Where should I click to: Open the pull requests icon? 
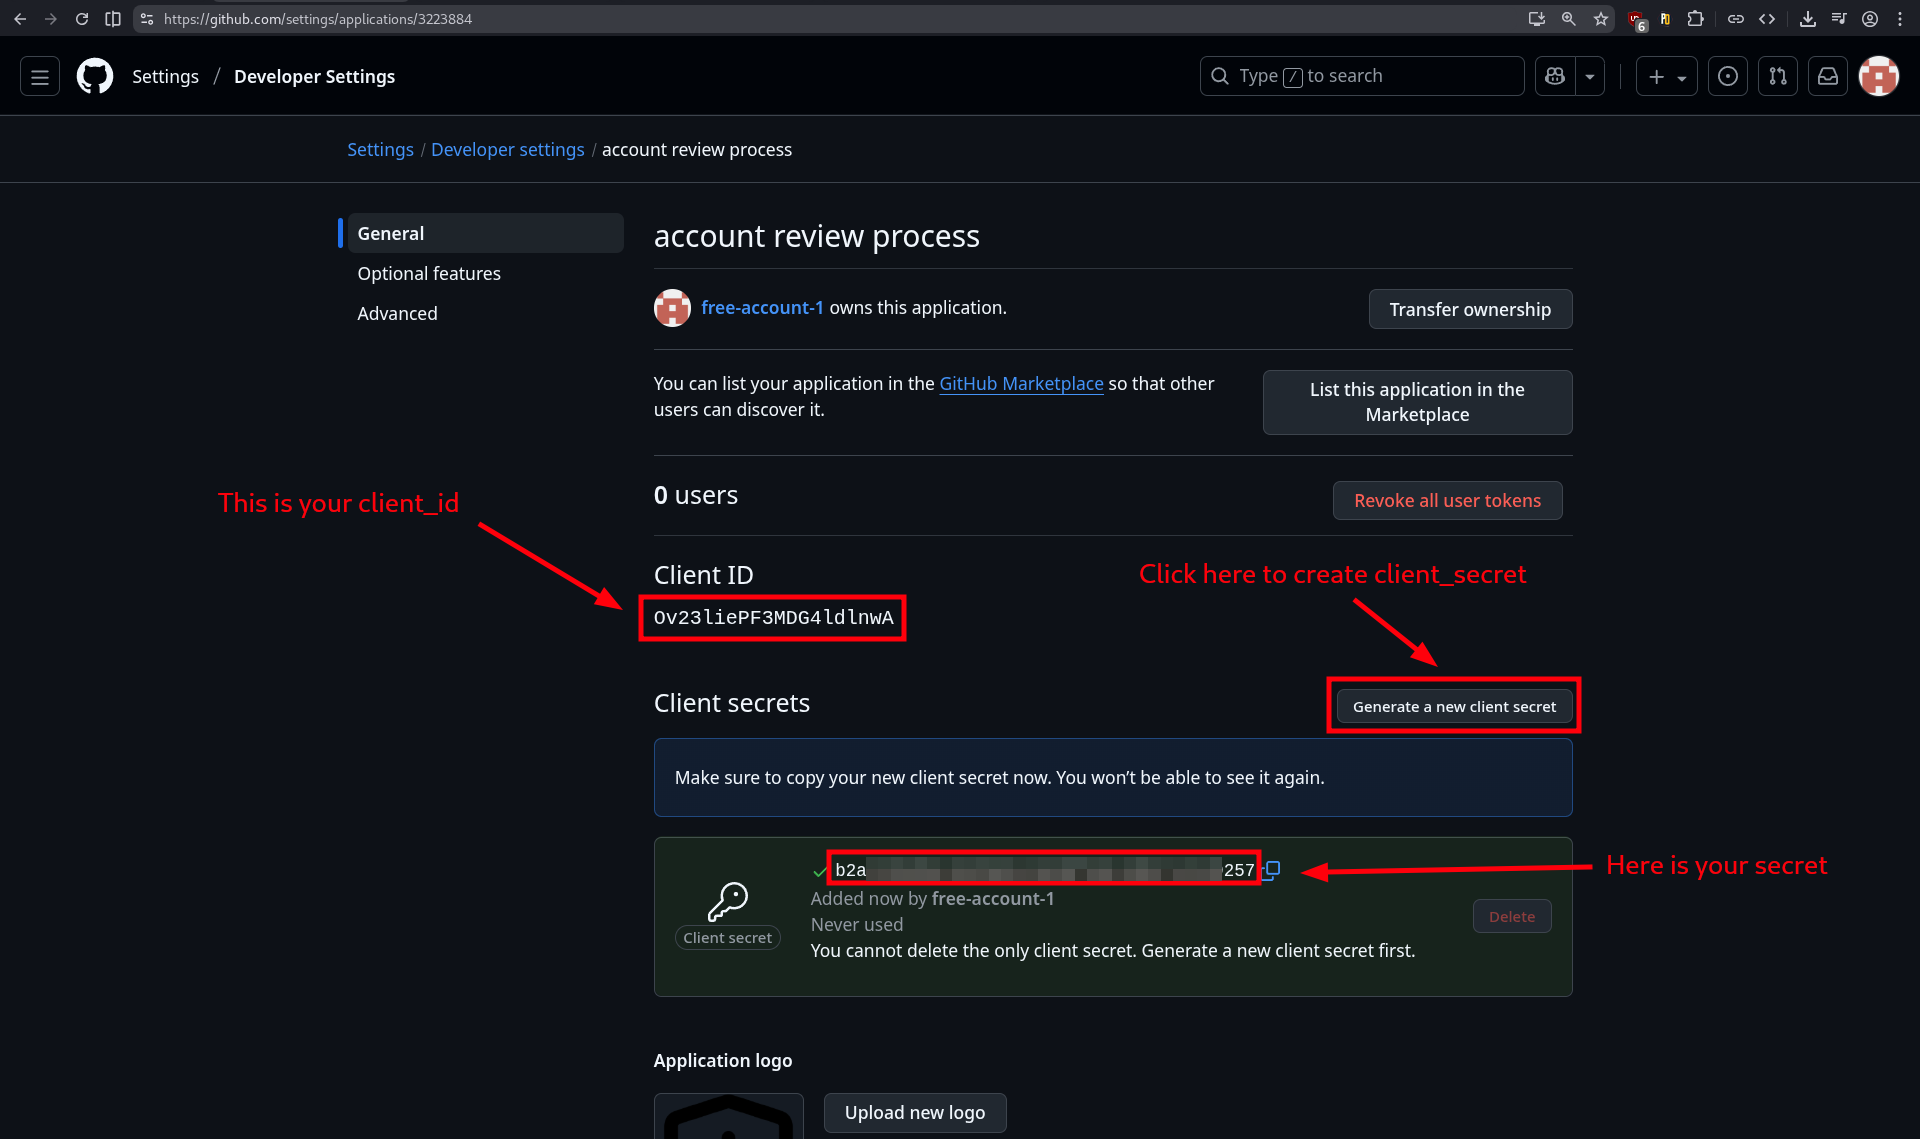(x=1778, y=76)
